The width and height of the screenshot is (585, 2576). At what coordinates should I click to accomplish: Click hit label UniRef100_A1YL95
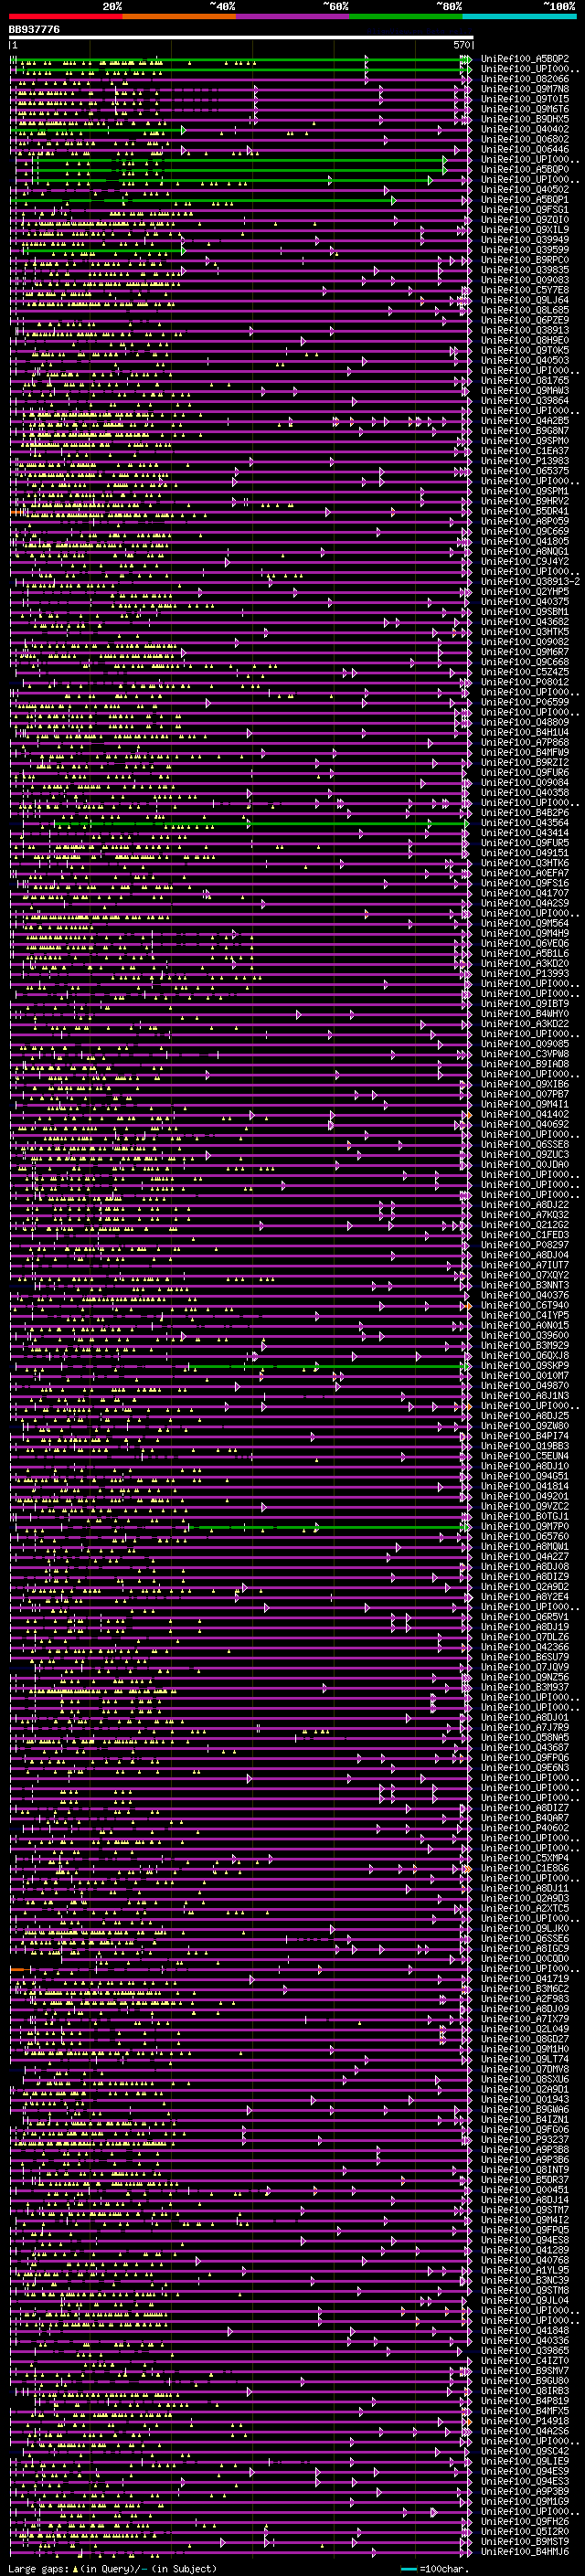525,2270
